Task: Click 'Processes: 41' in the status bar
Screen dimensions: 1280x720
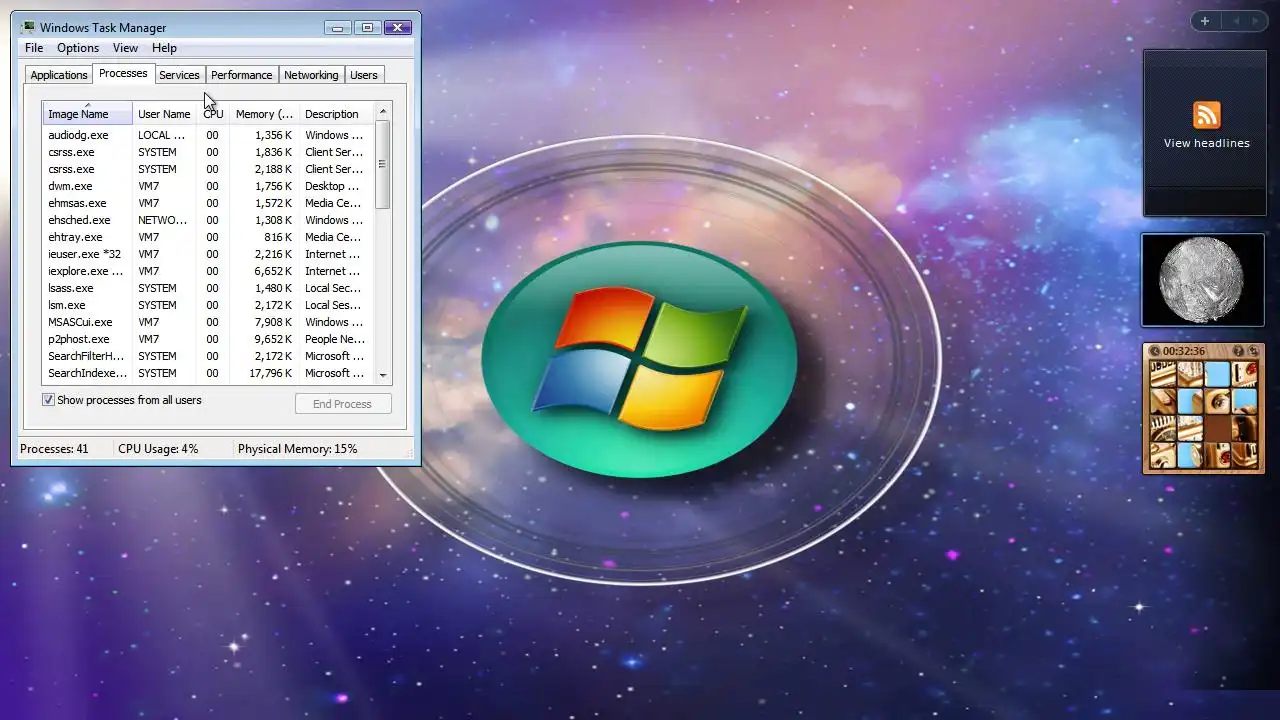Action: 54,449
